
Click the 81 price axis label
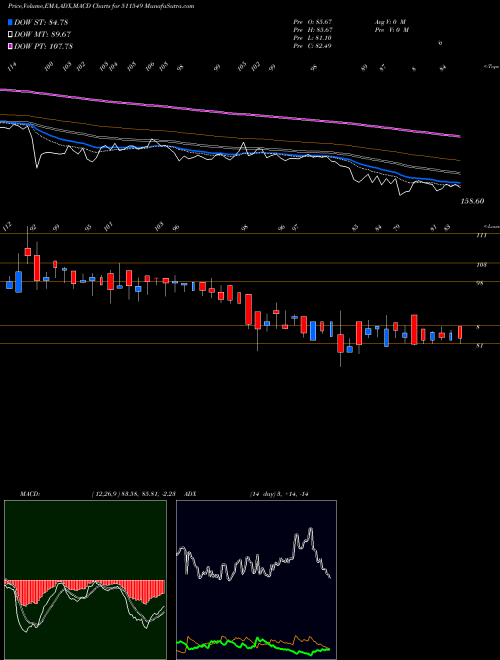[479, 346]
